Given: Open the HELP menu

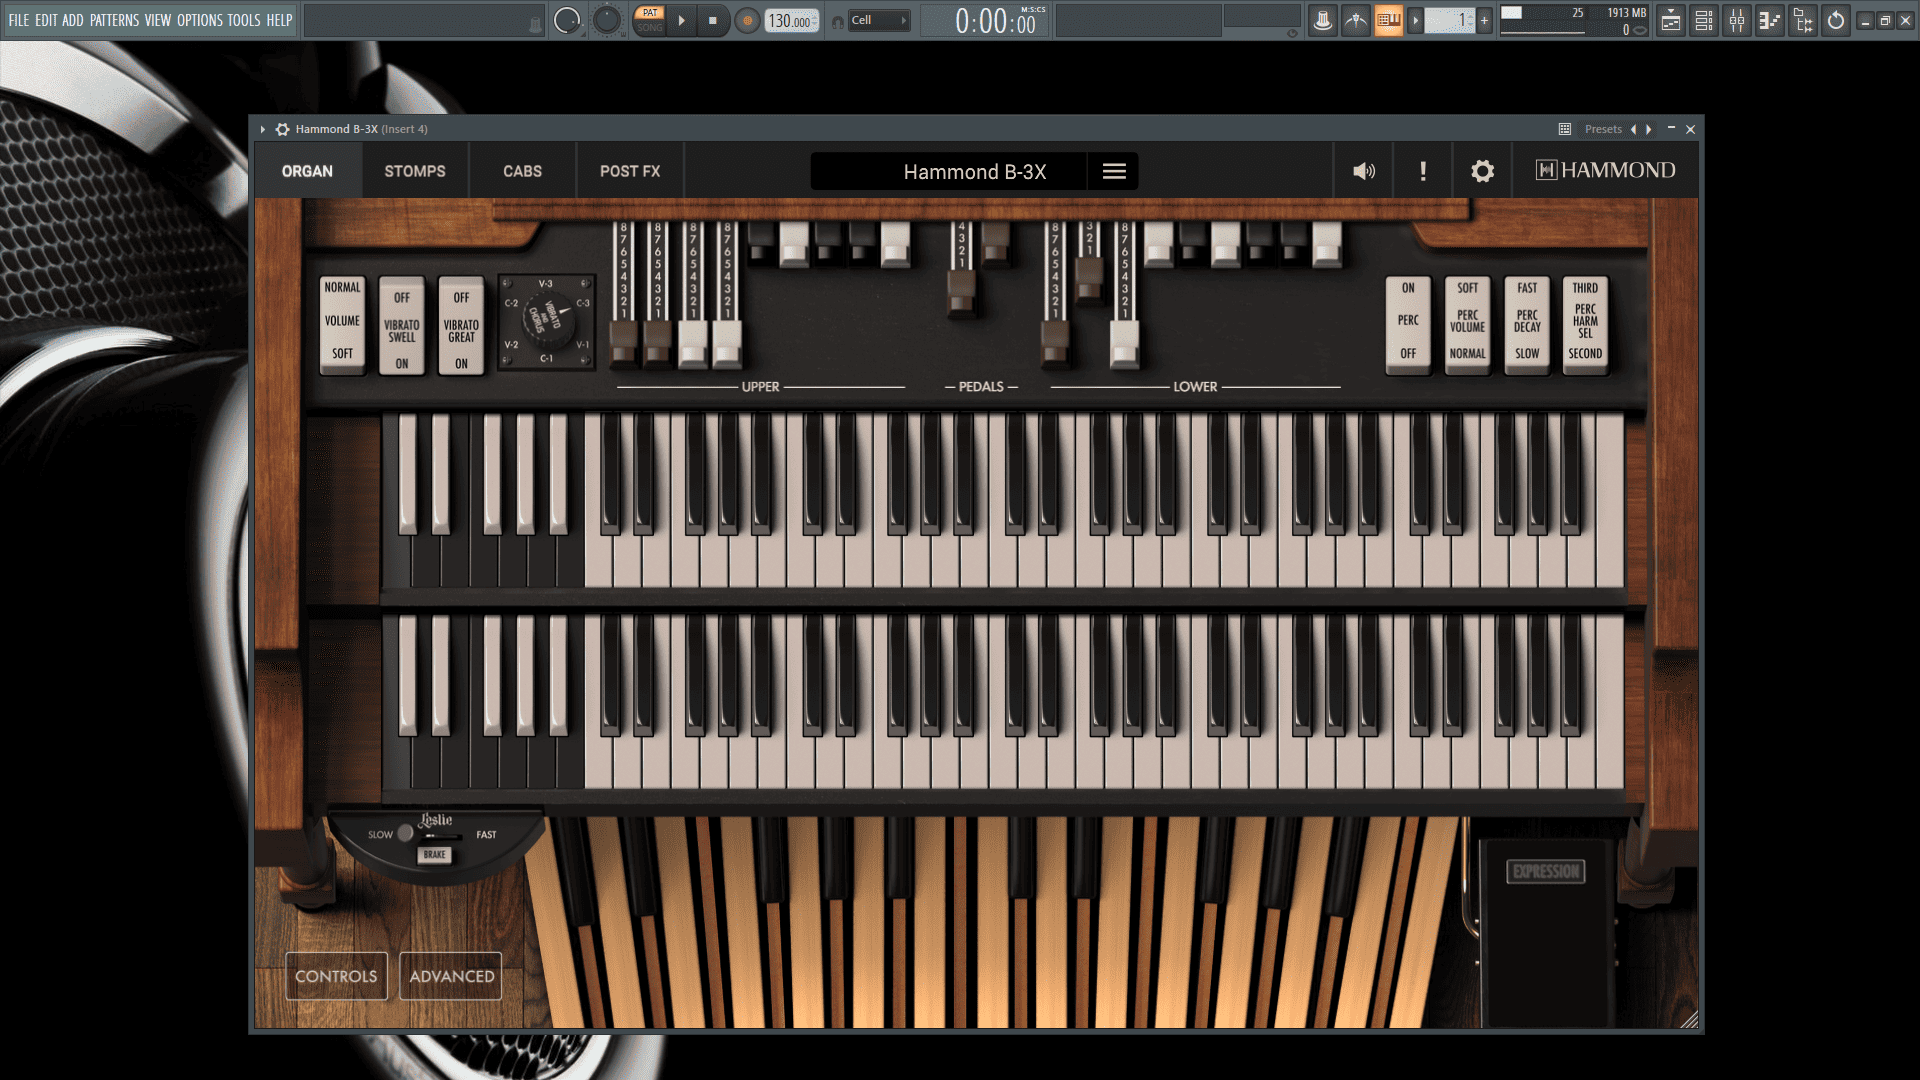Looking at the screenshot, I should 279,20.
